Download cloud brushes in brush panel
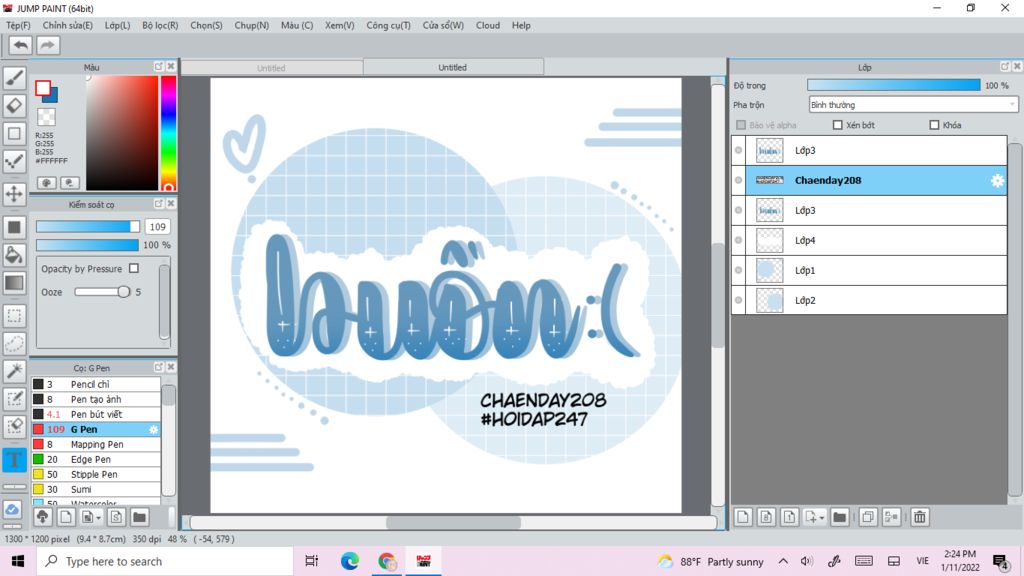The width and height of the screenshot is (1024, 576). click(42, 517)
